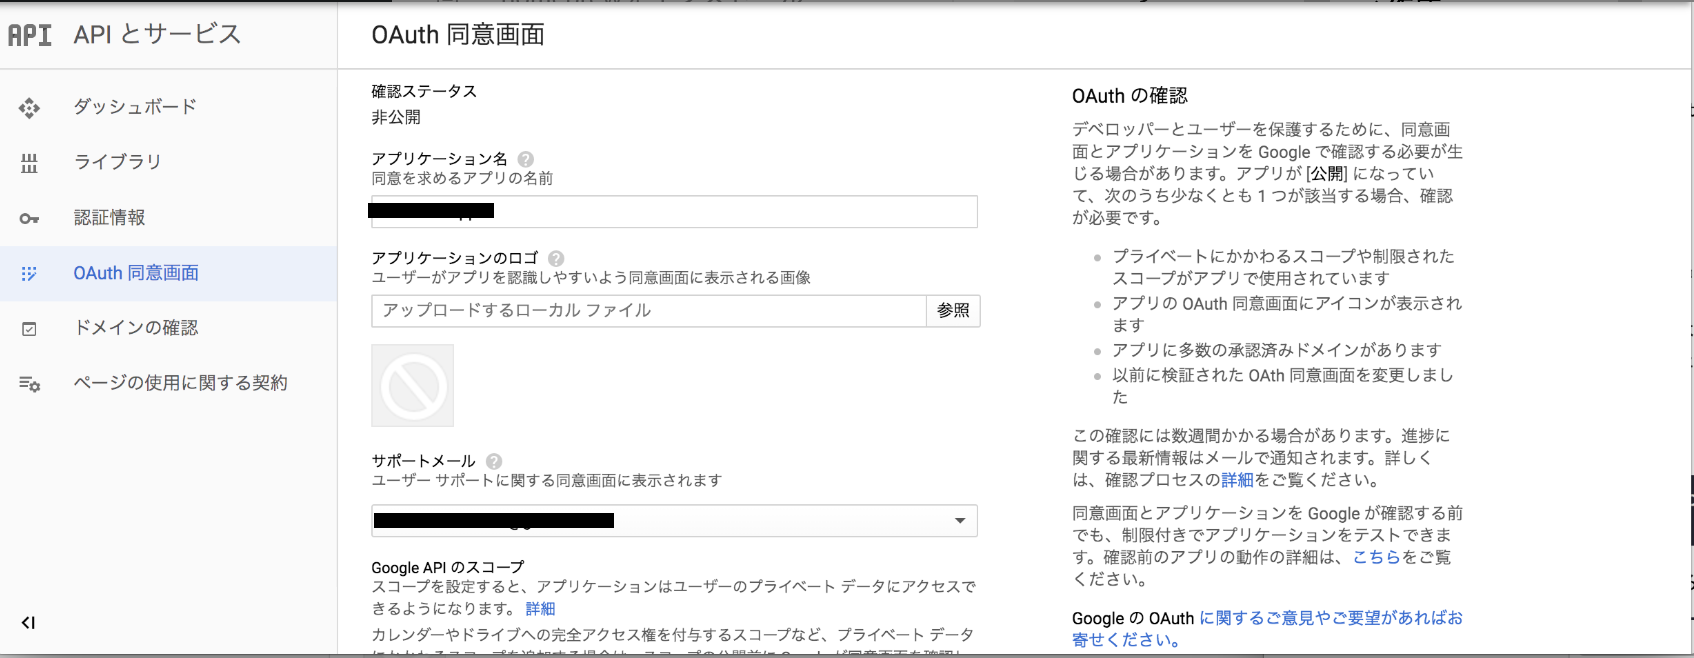Click the library icon in sidebar

coord(29,163)
